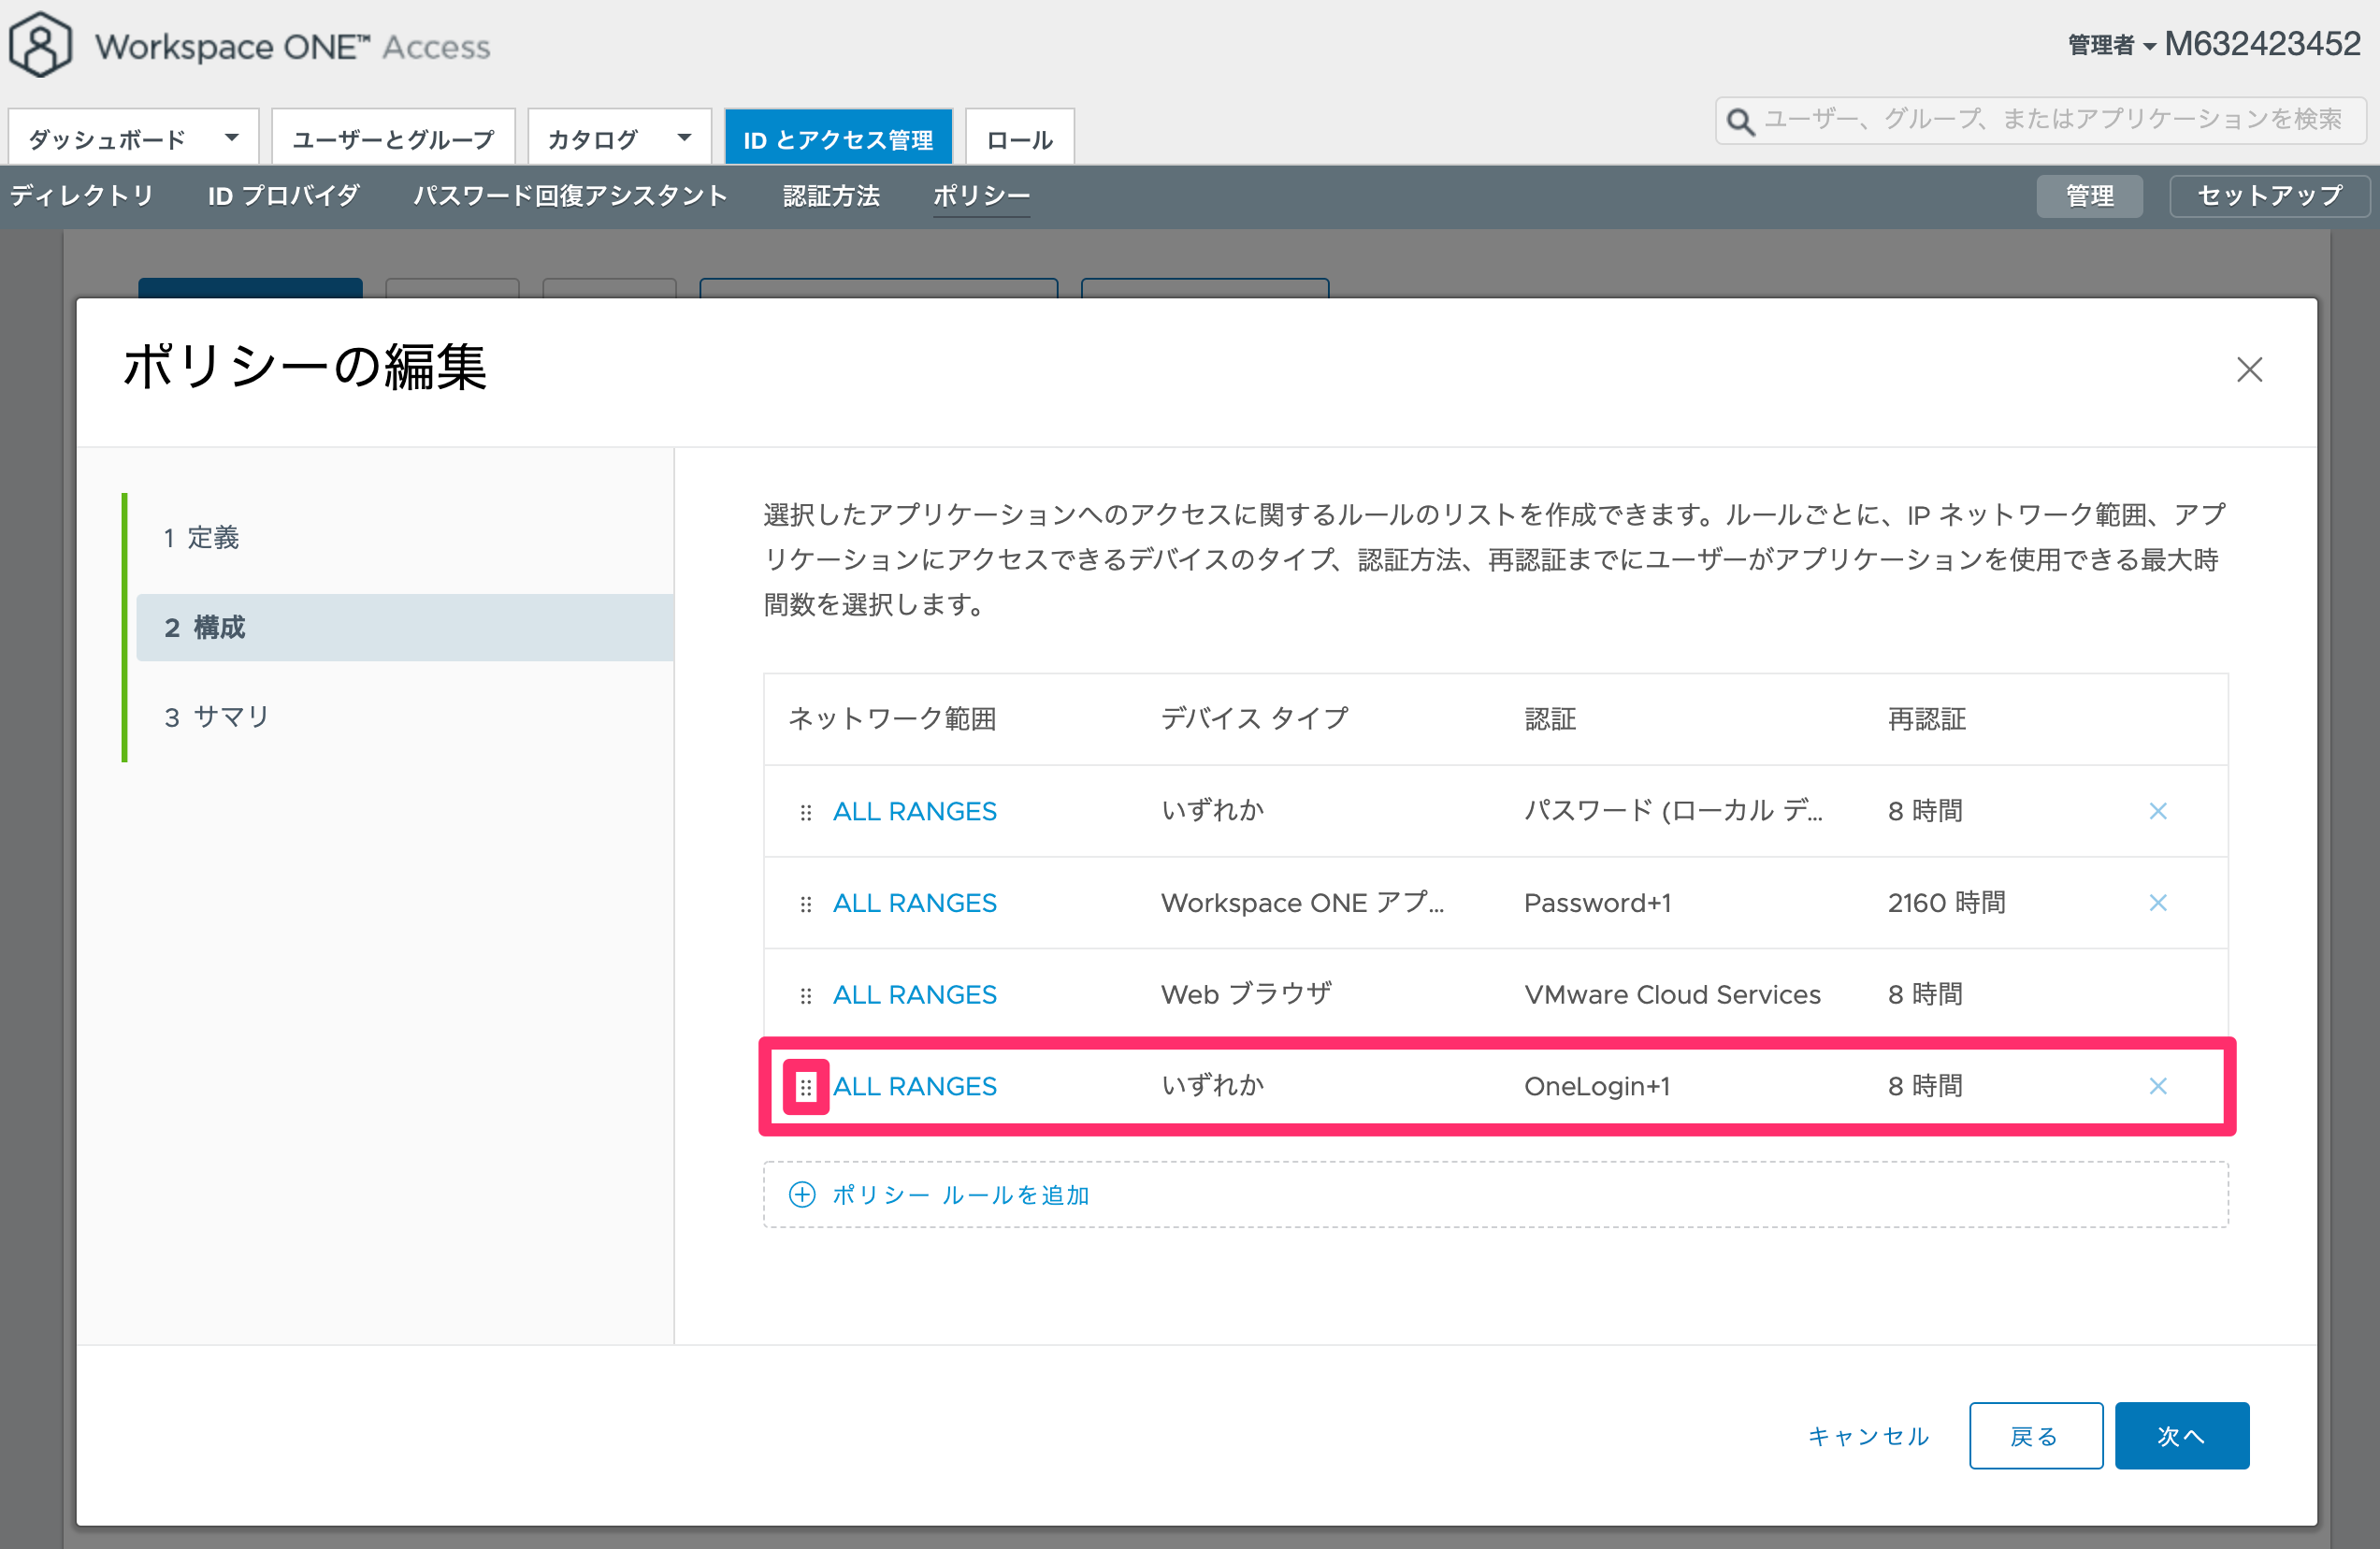Click drag handle of the OneLogin+1 rule

(x=806, y=1086)
